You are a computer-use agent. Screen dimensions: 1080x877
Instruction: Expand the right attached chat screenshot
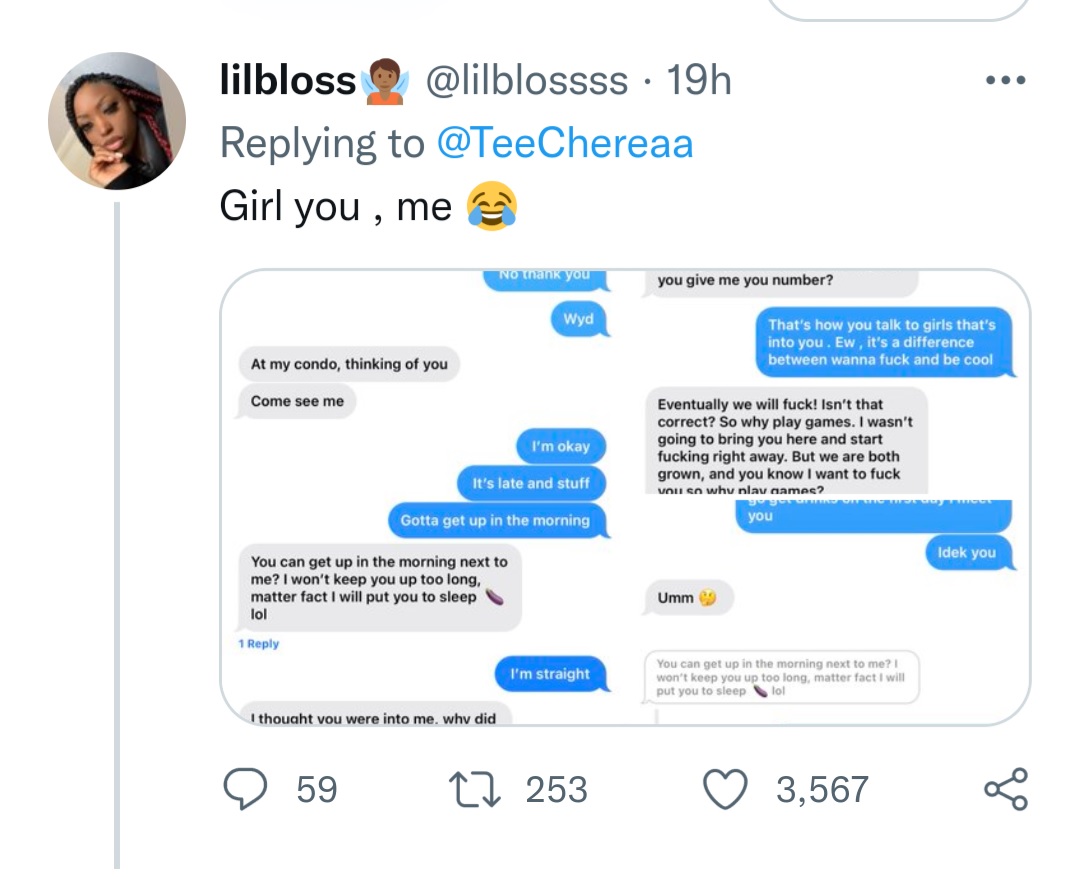pos(832,498)
